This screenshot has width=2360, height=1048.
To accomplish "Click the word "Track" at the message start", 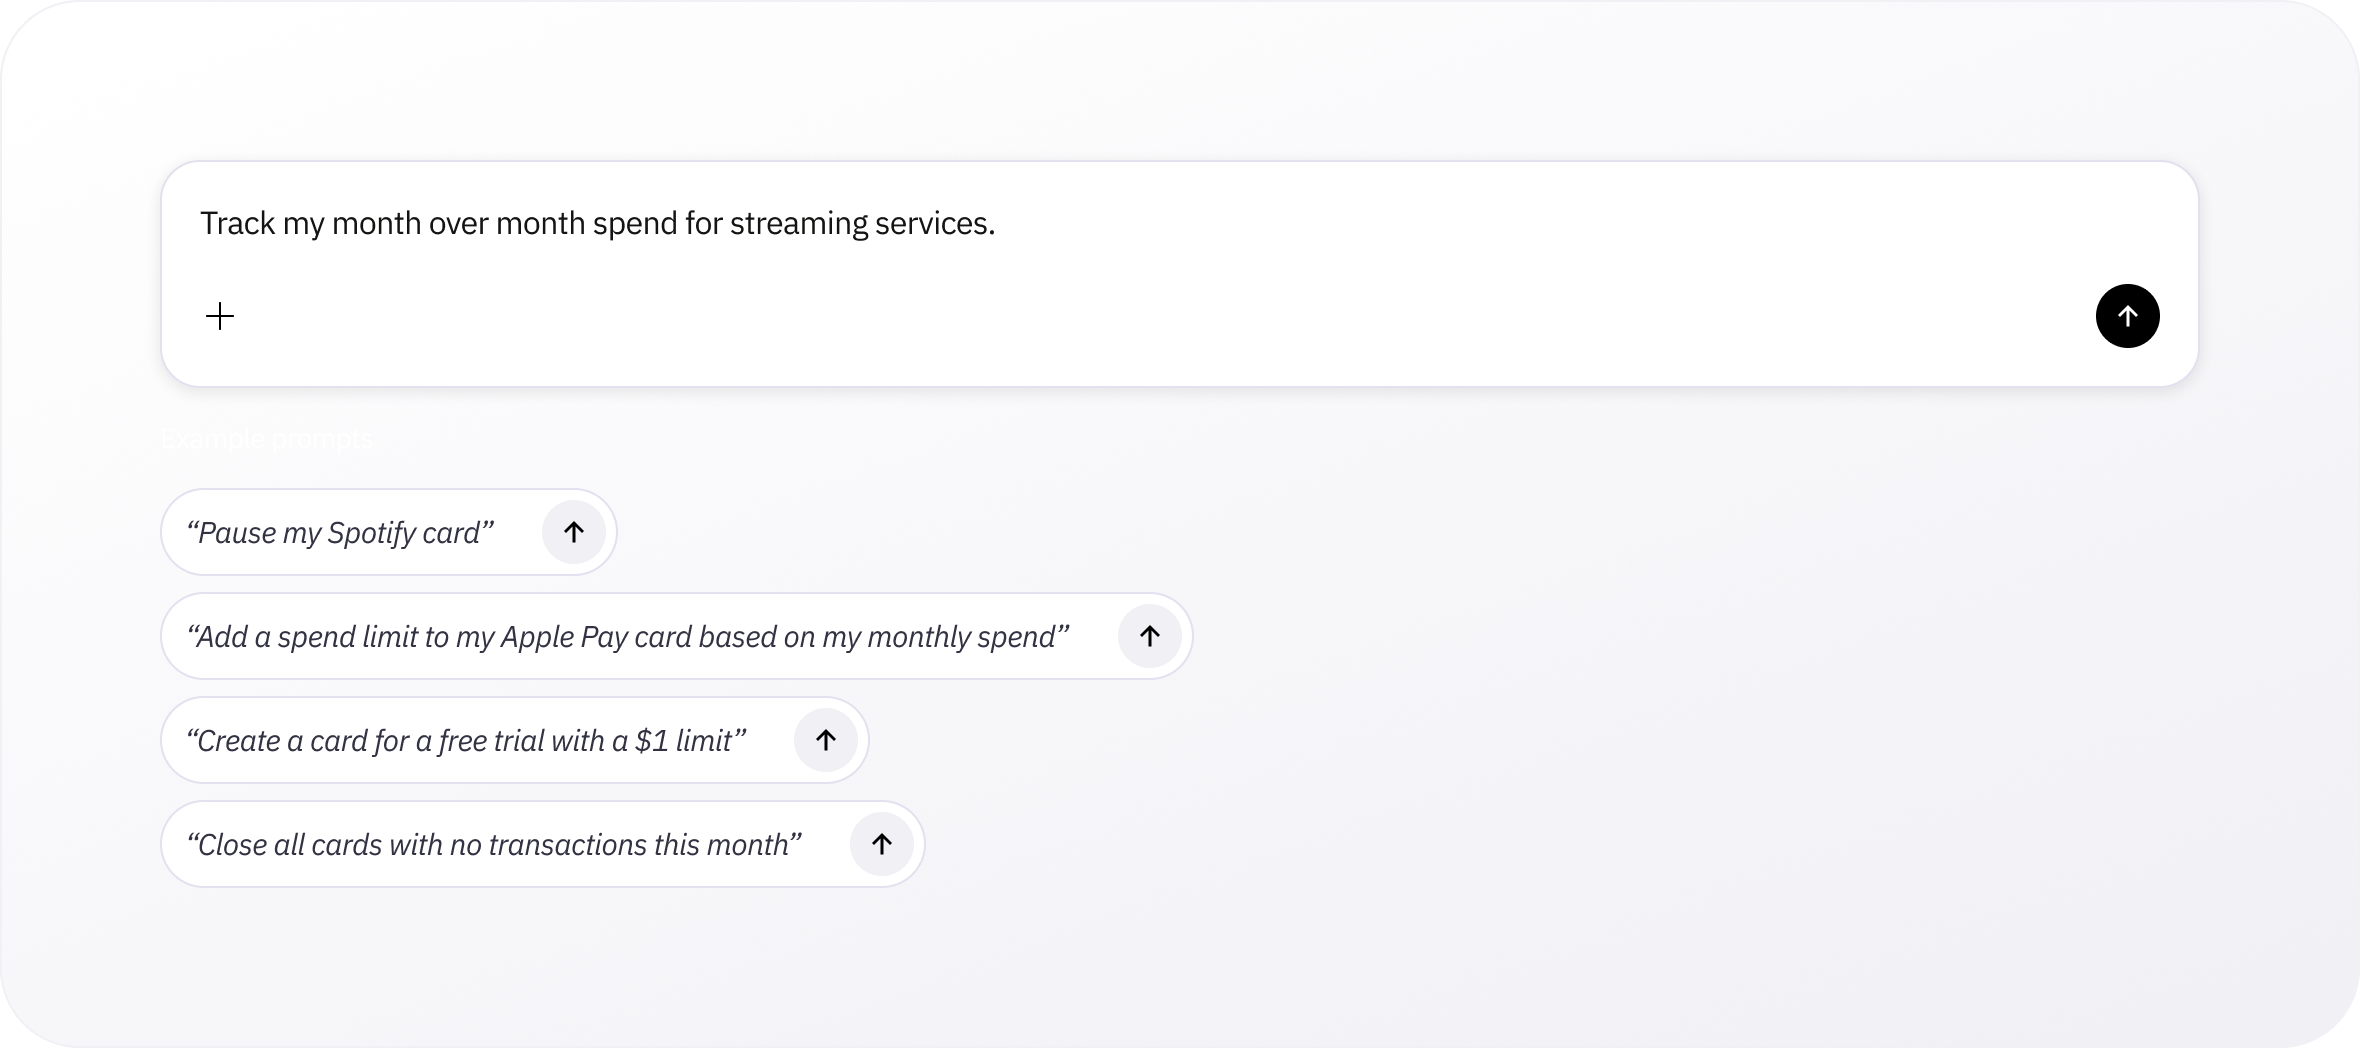I will point(238,223).
